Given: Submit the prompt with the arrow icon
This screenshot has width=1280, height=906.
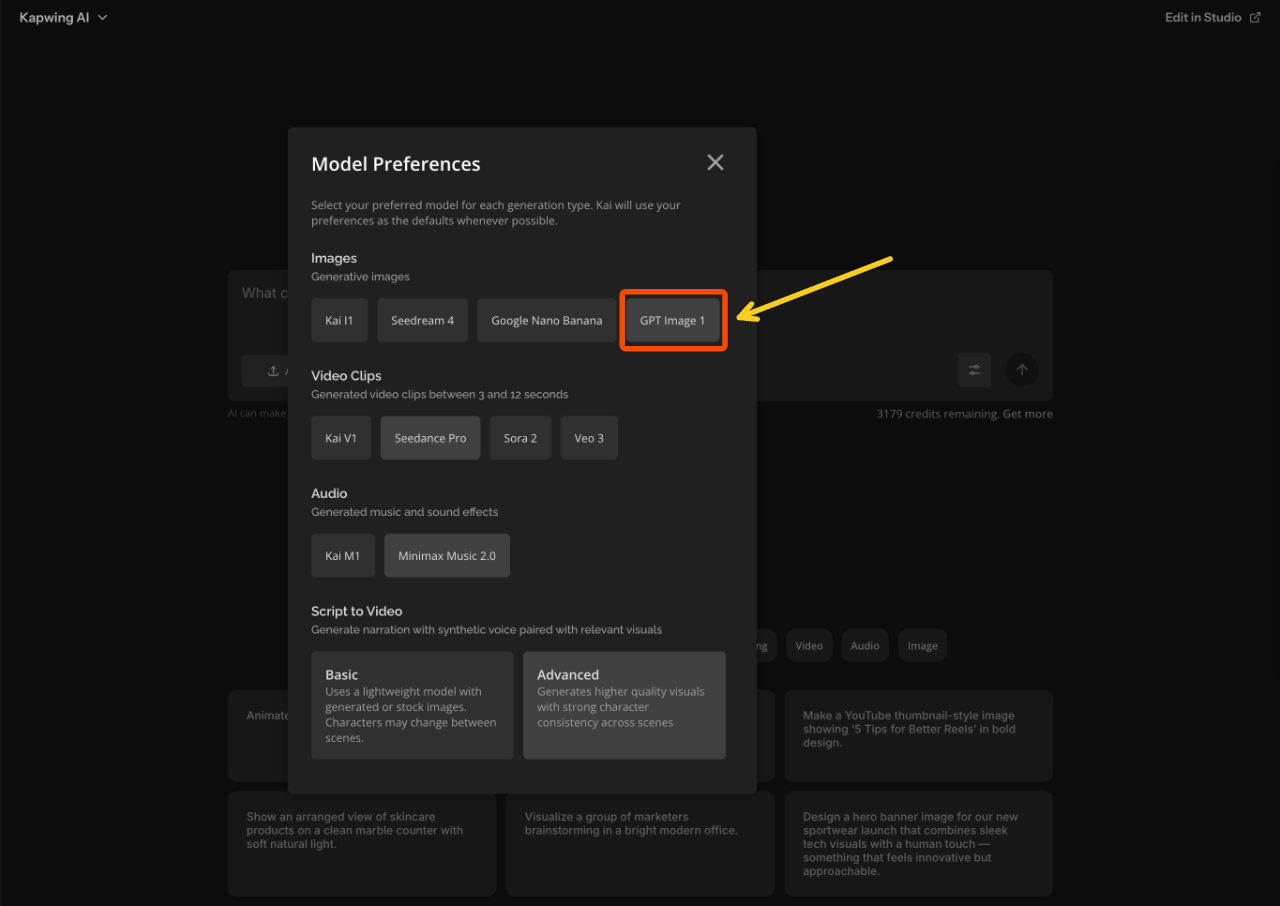Looking at the screenshot, I should [x=1022, y=369].
